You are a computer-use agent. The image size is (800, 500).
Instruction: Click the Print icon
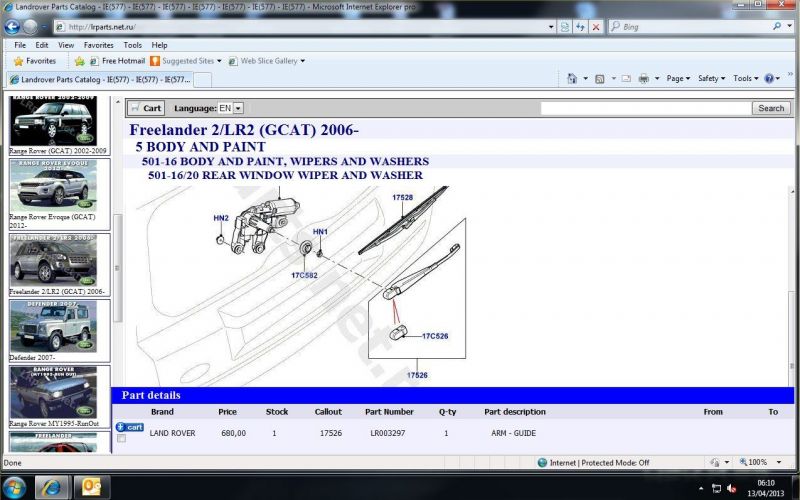644,79
